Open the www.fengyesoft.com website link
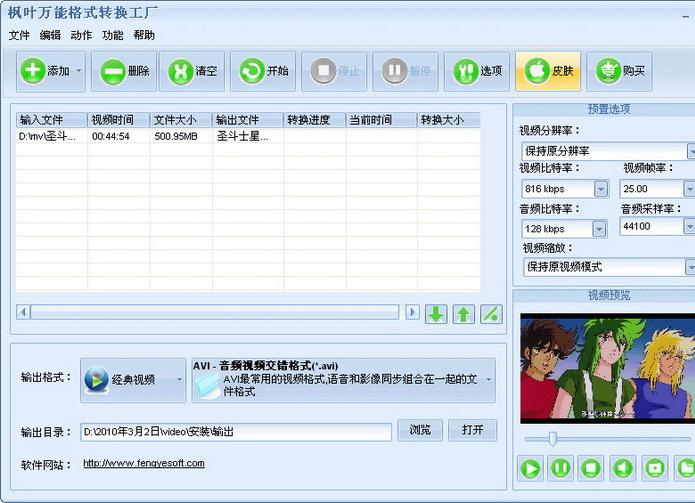This screenshot has width=695, height=503. pos(143,463)
